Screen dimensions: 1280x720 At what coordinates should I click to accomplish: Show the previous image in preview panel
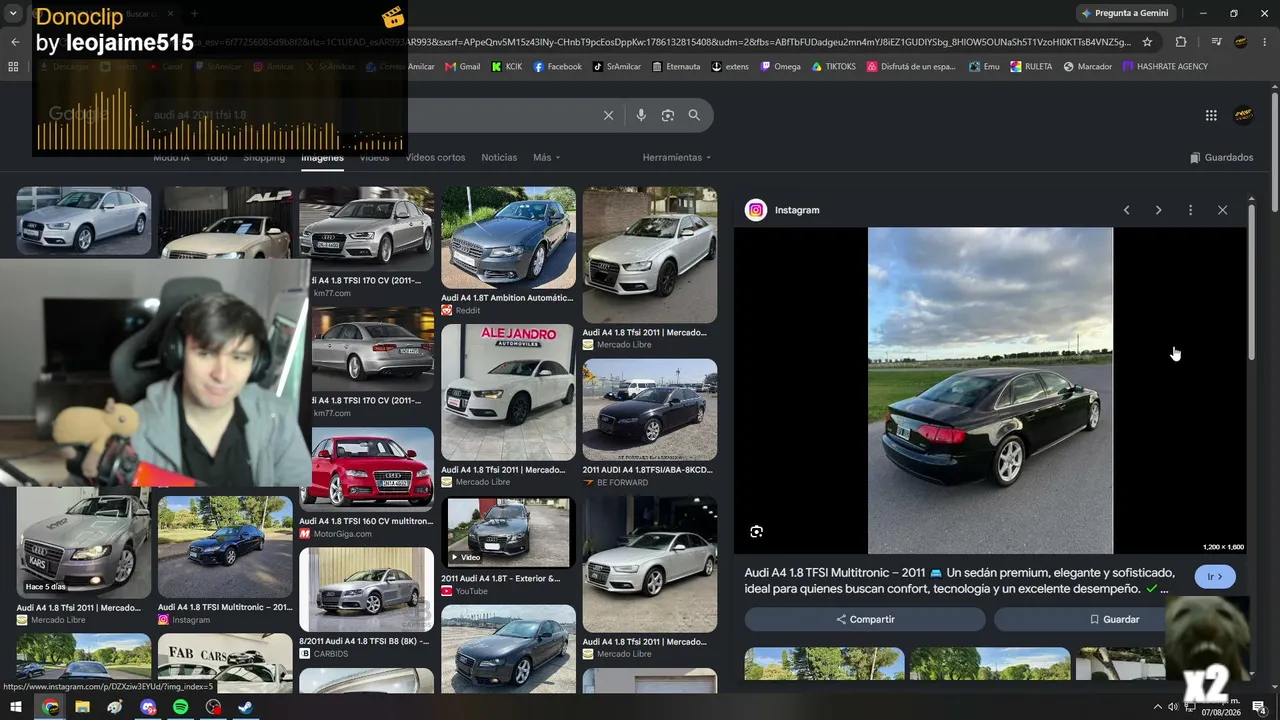(x=1126, y=210)
